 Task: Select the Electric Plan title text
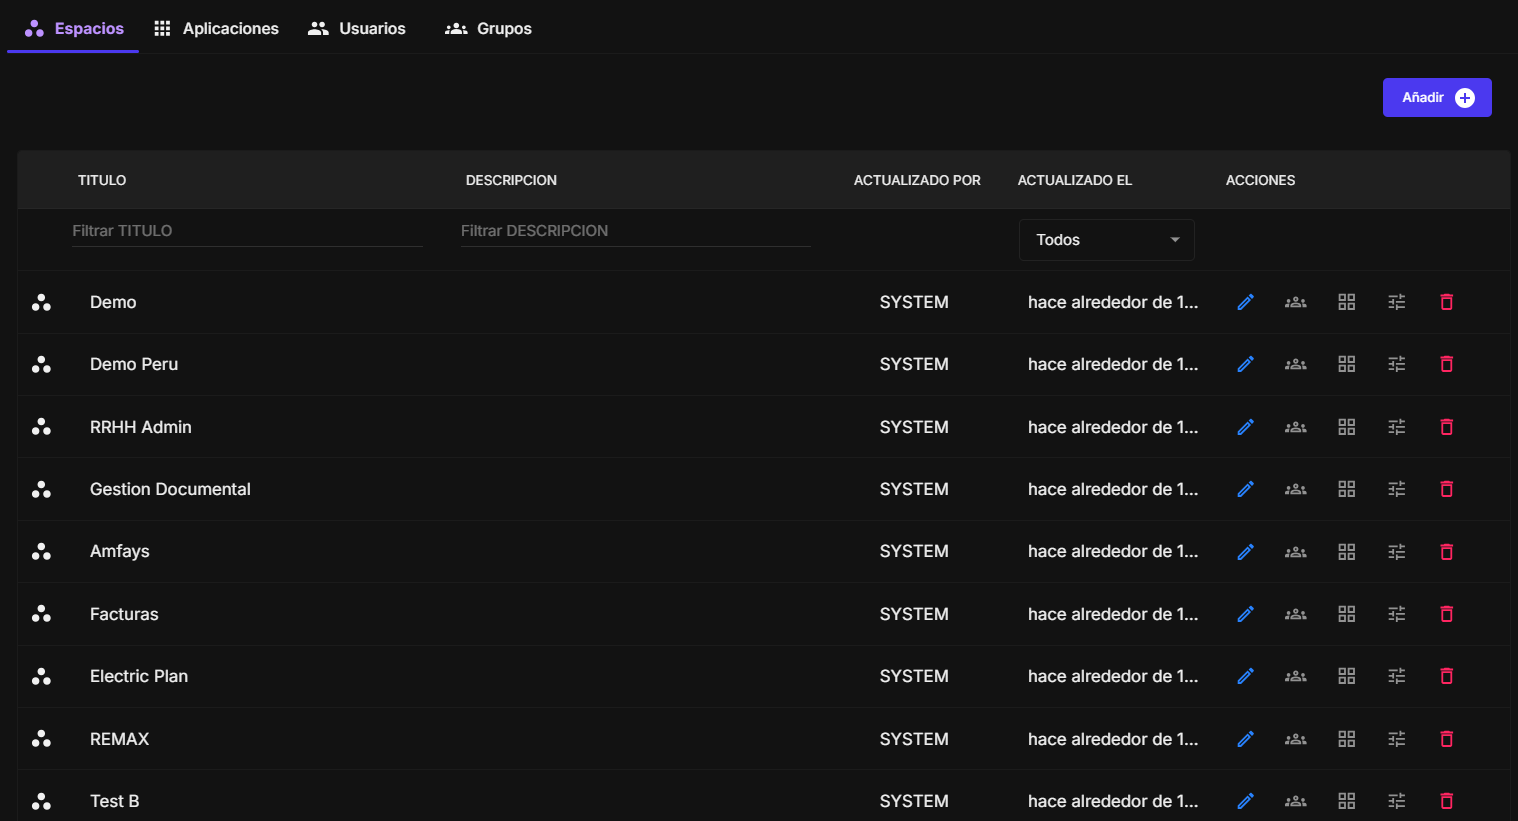click(139, 676)
